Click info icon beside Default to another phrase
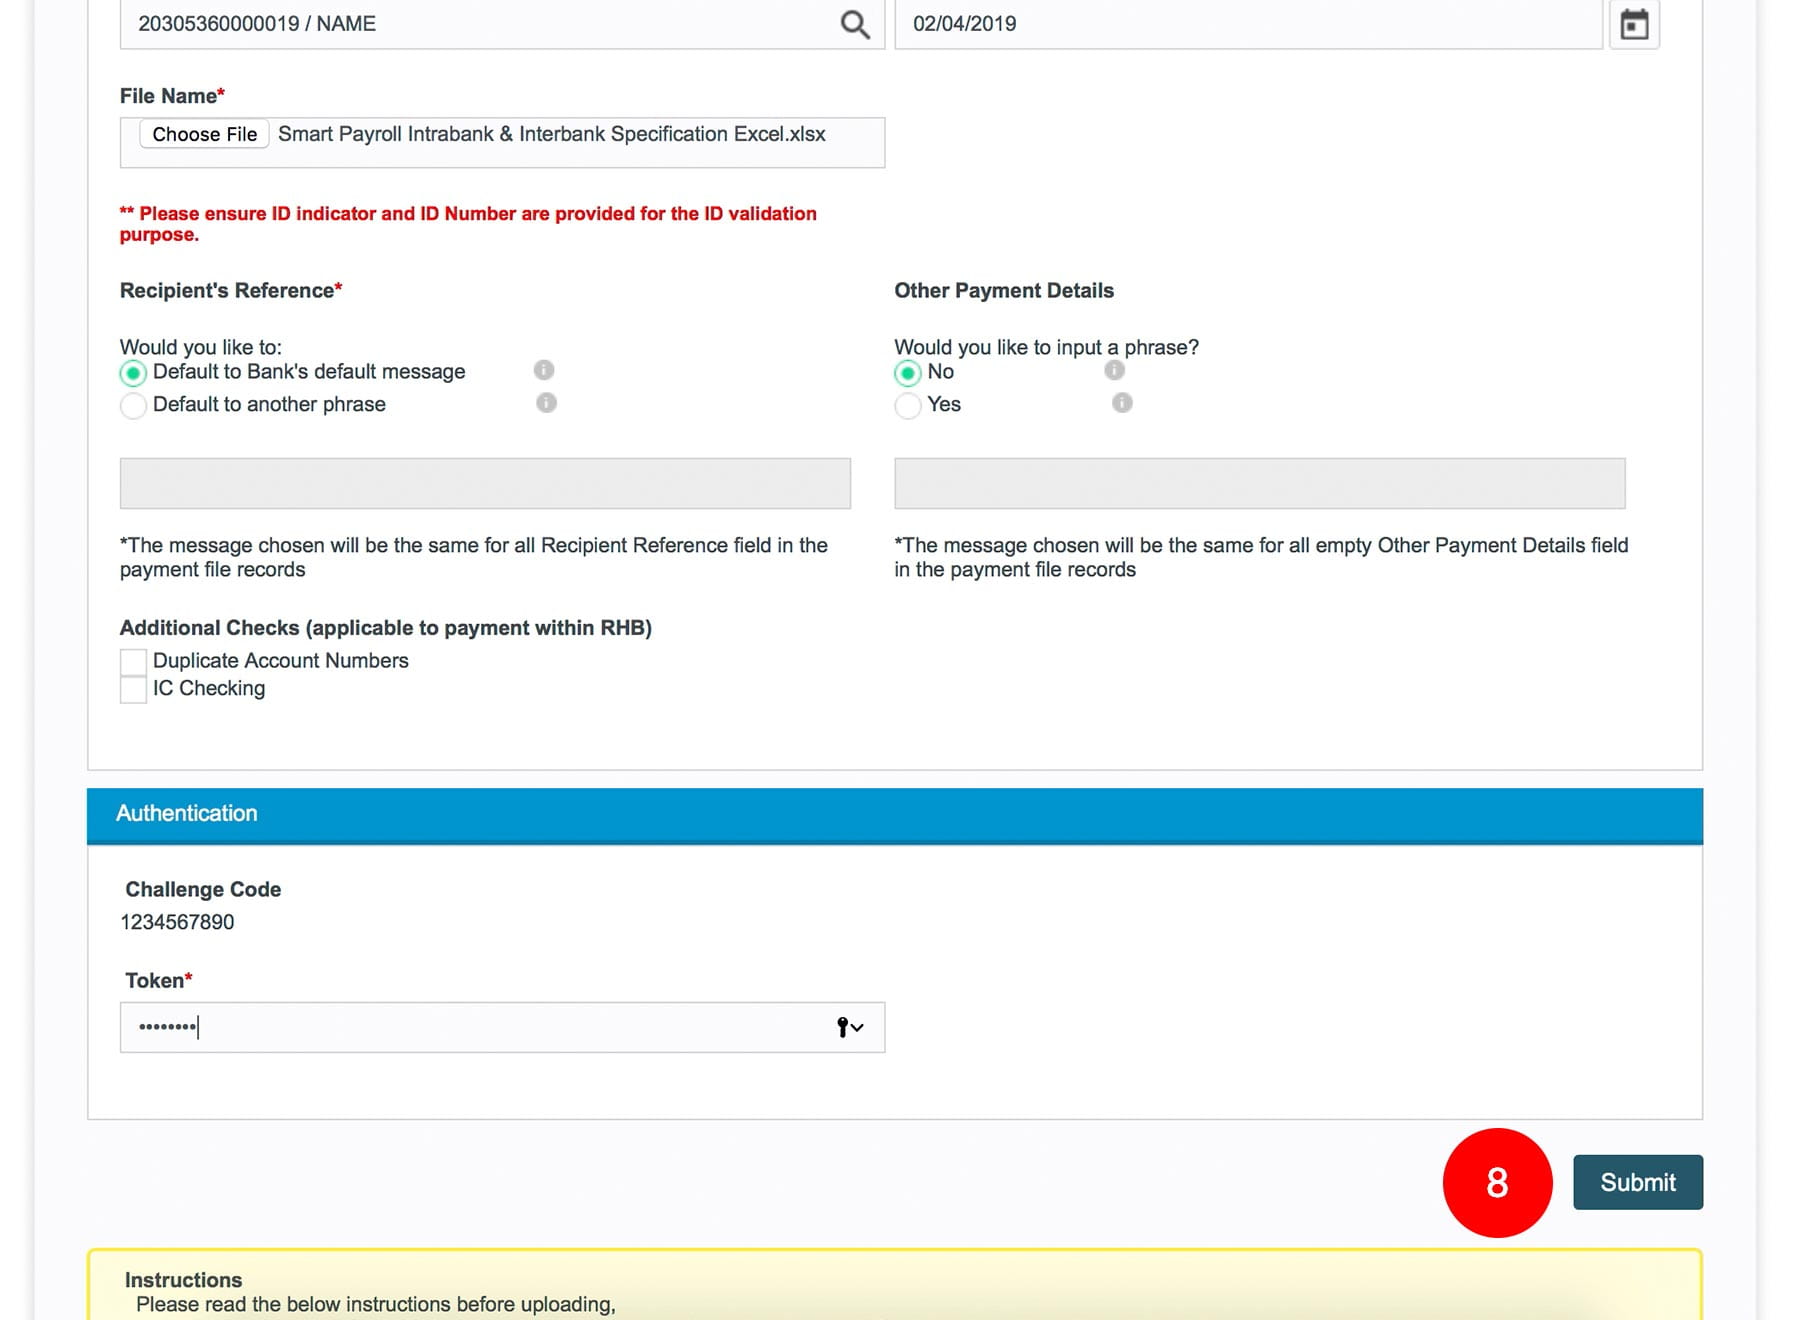Viewport: 1800px width, 1320px height. 546,403
